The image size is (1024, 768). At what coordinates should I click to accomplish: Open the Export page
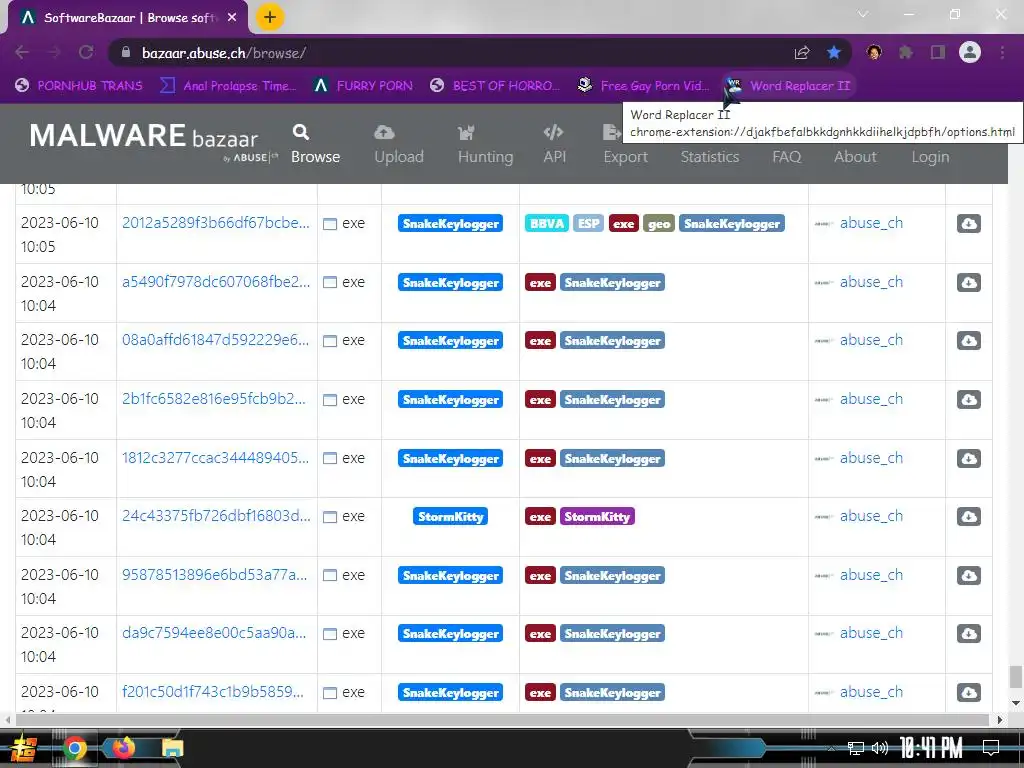(625, 144)
